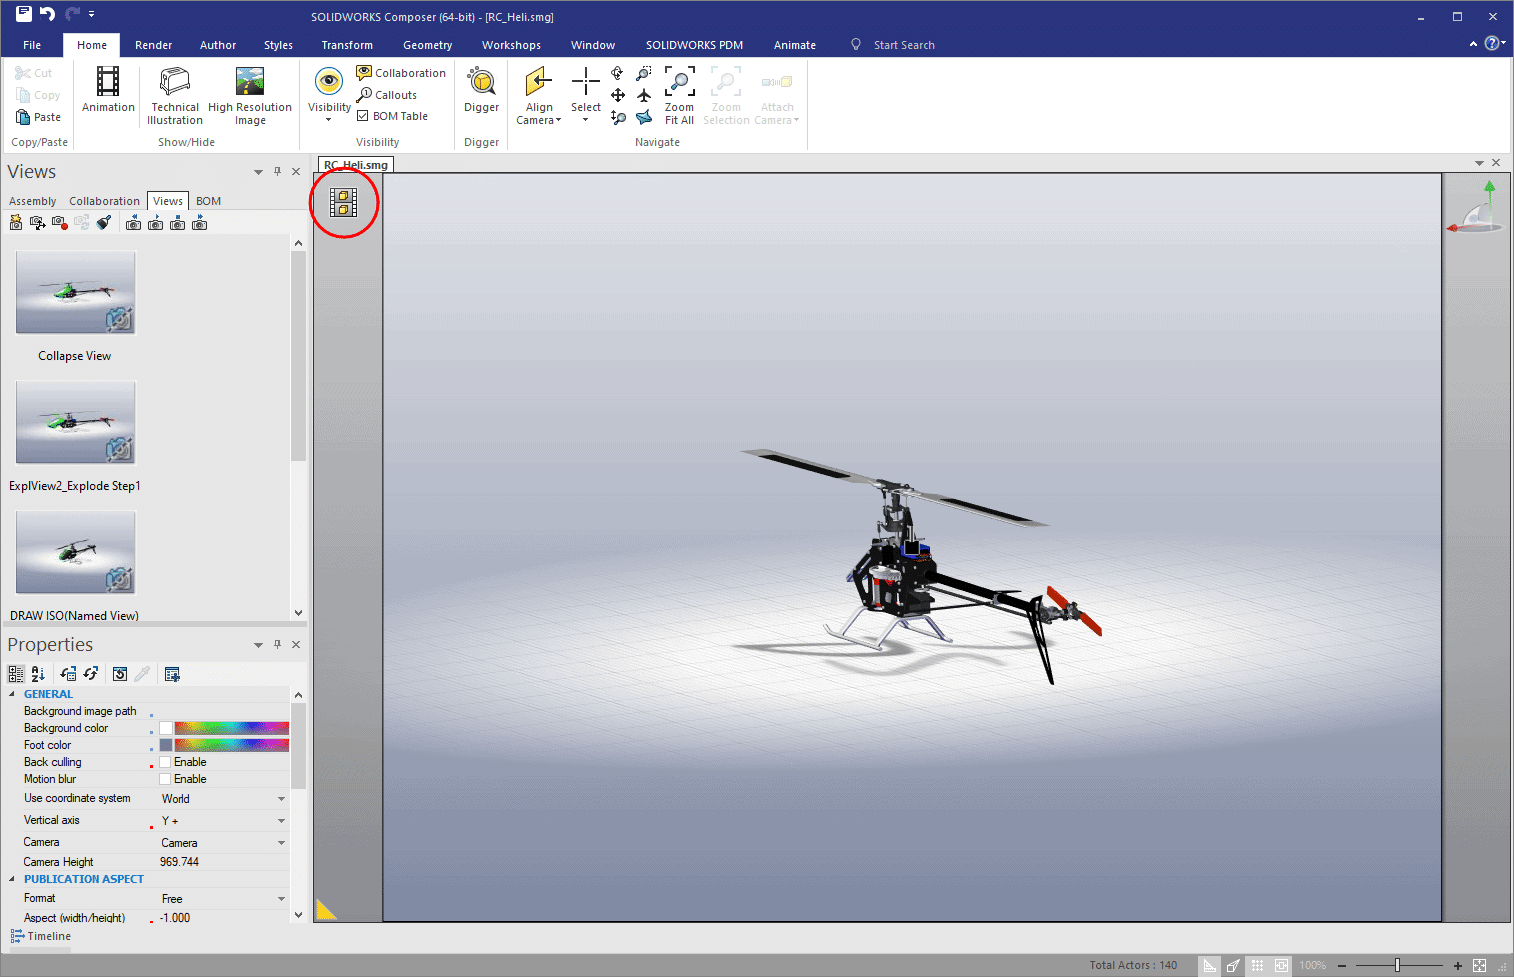Screen dimensions: 1514x977
Task: Open the Vertical axis dropdown
Action: click(281, 821)
